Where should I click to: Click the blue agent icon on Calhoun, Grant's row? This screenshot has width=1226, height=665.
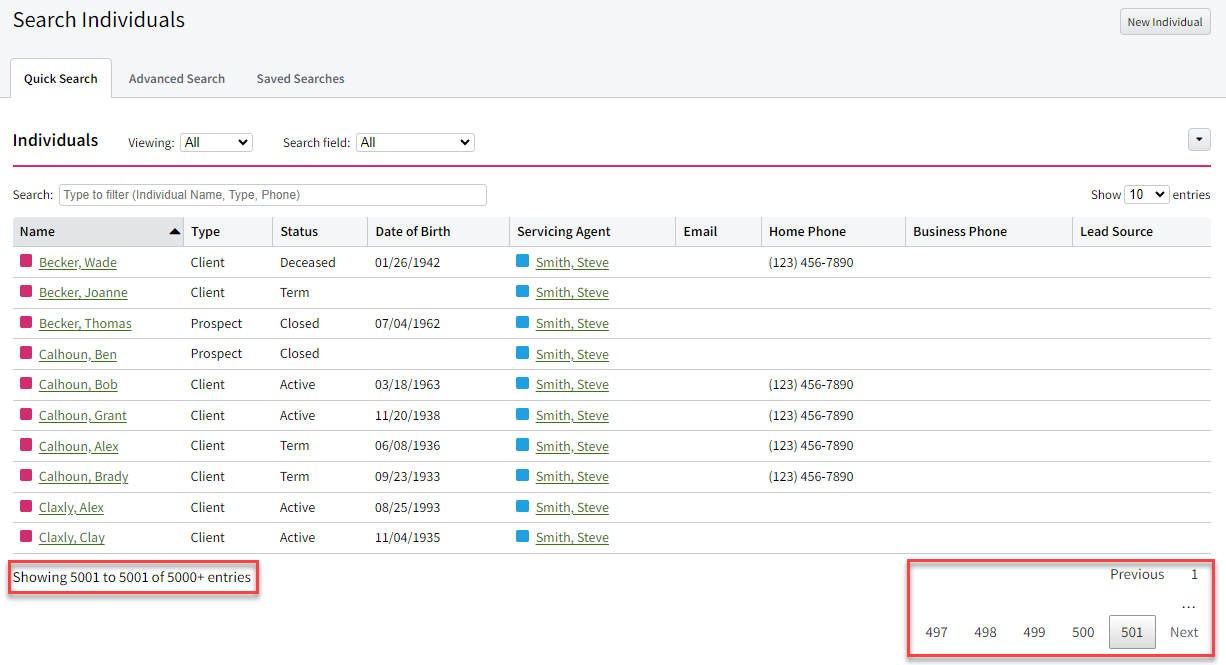[521, 415]
